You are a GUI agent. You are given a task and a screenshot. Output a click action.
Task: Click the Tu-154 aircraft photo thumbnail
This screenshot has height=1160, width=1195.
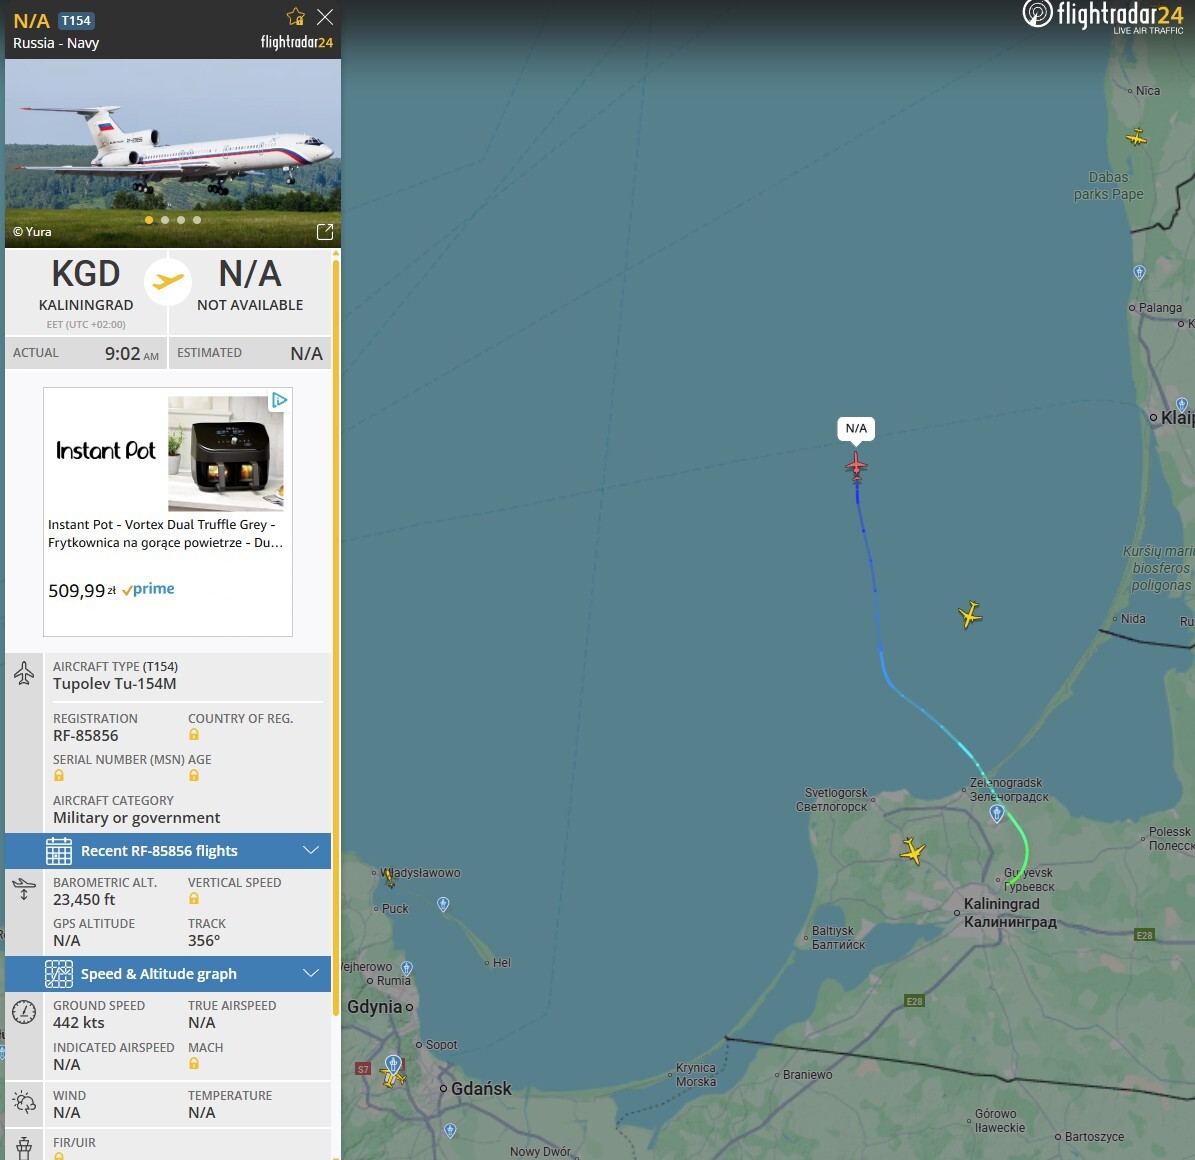click(x=173, y=153)
